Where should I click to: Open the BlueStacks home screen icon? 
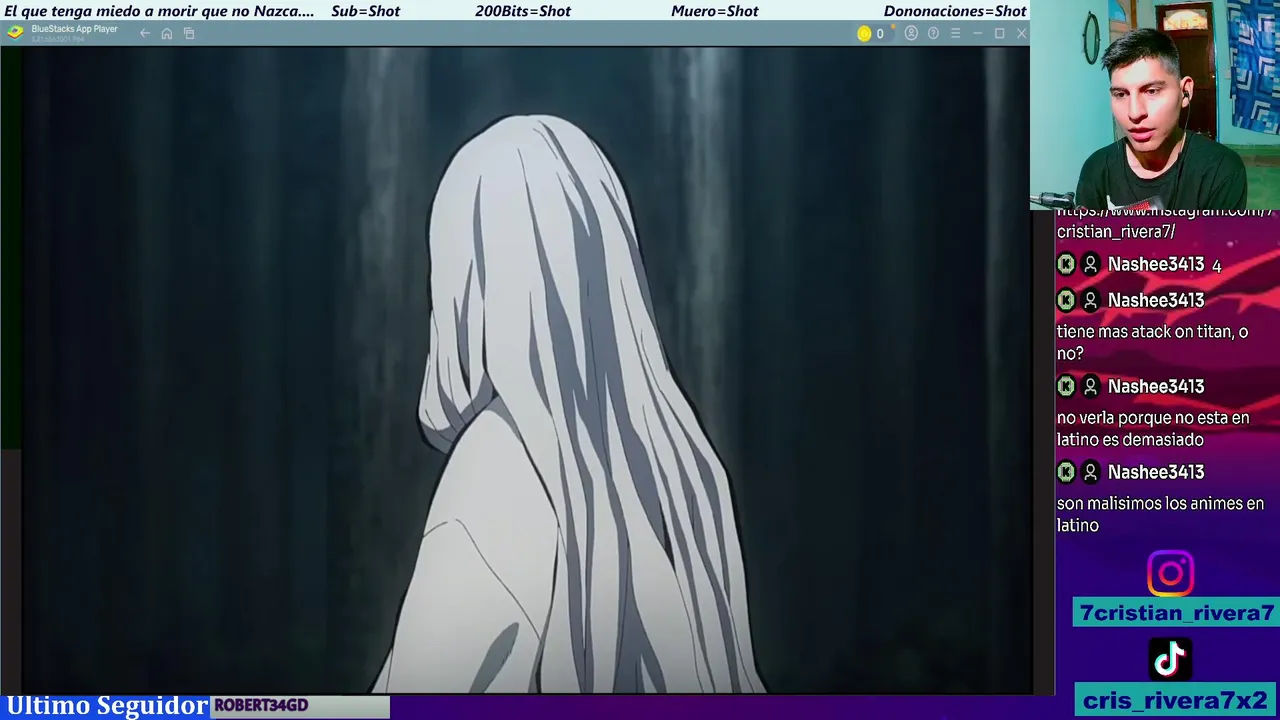point(167,34)
